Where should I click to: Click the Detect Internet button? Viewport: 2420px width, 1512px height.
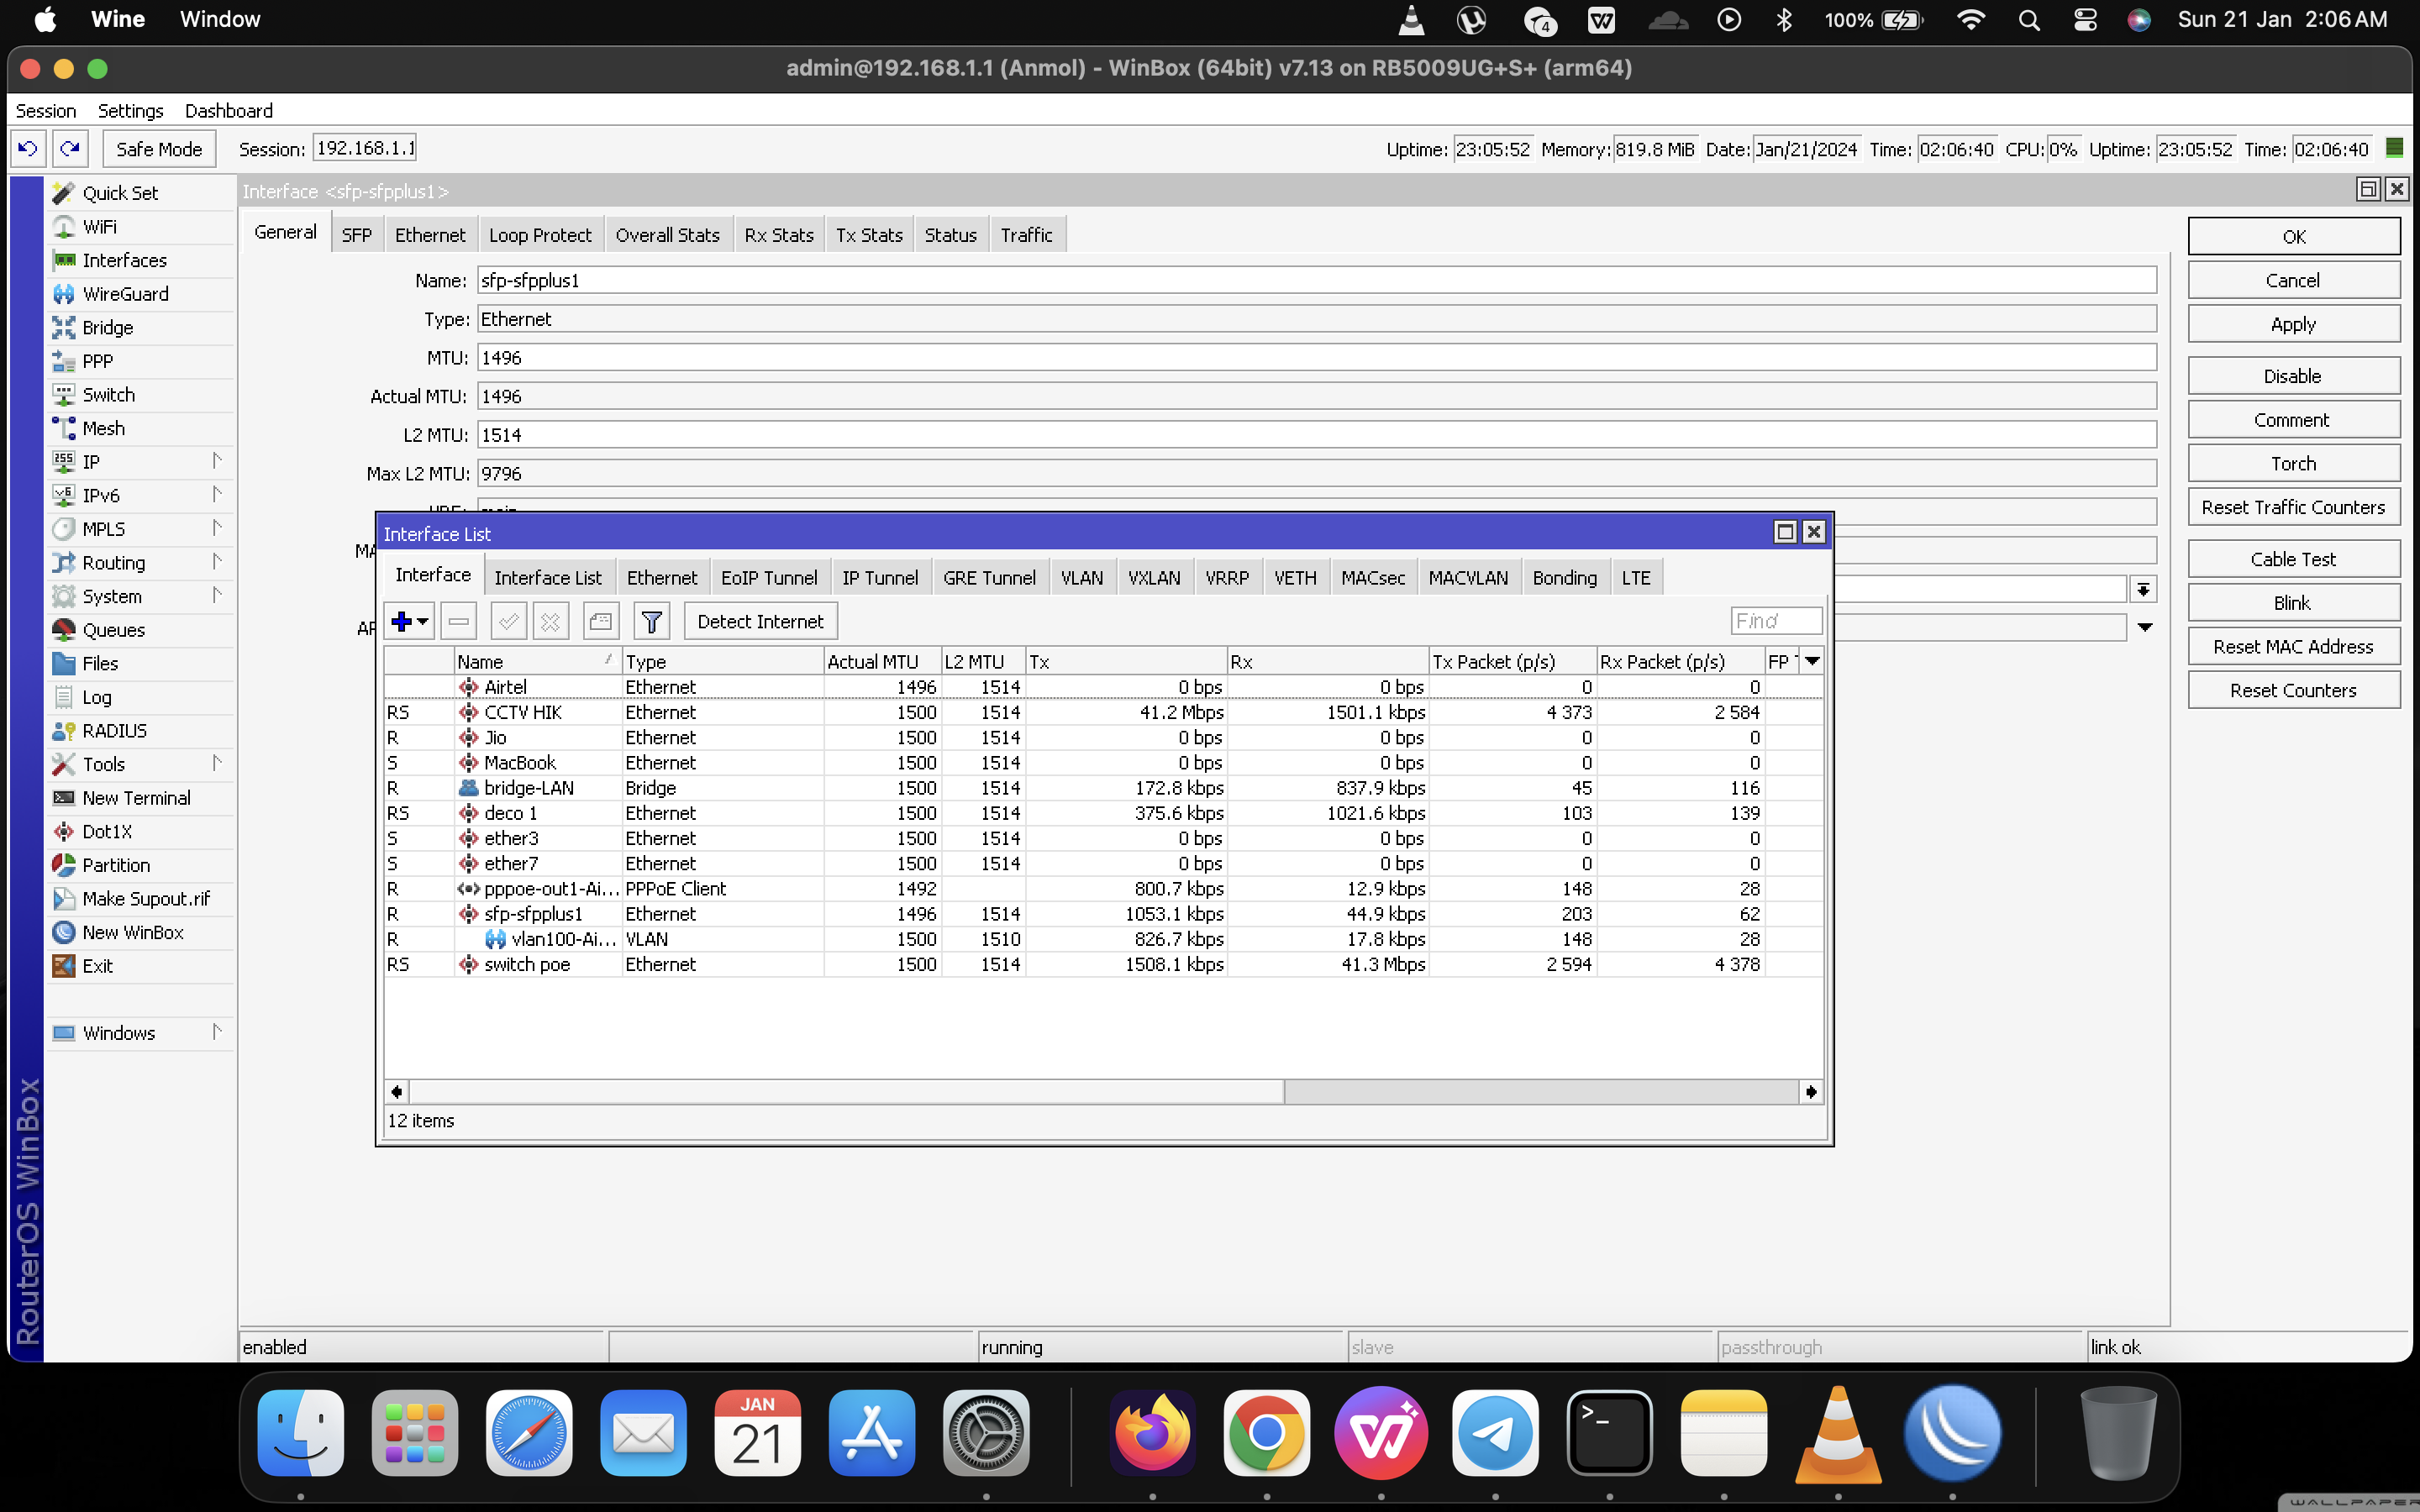(x=760, y=622)
